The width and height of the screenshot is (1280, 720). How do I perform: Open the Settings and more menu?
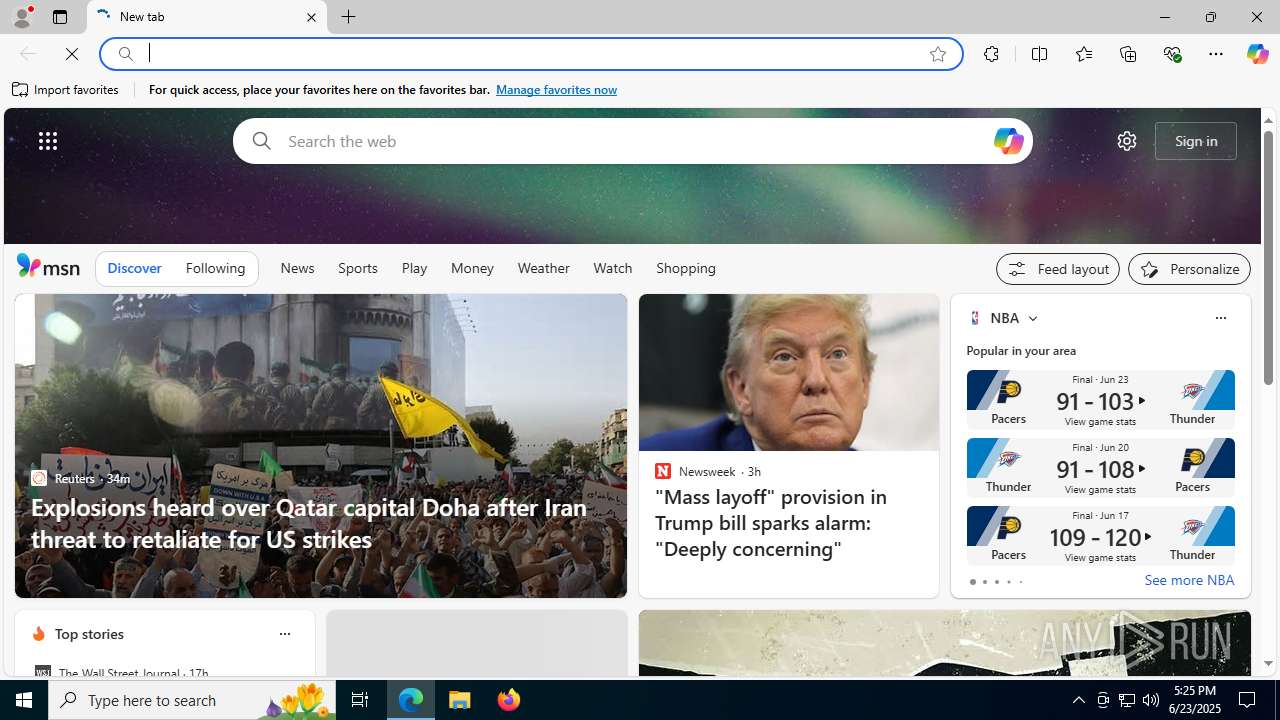click(1216, 54)
